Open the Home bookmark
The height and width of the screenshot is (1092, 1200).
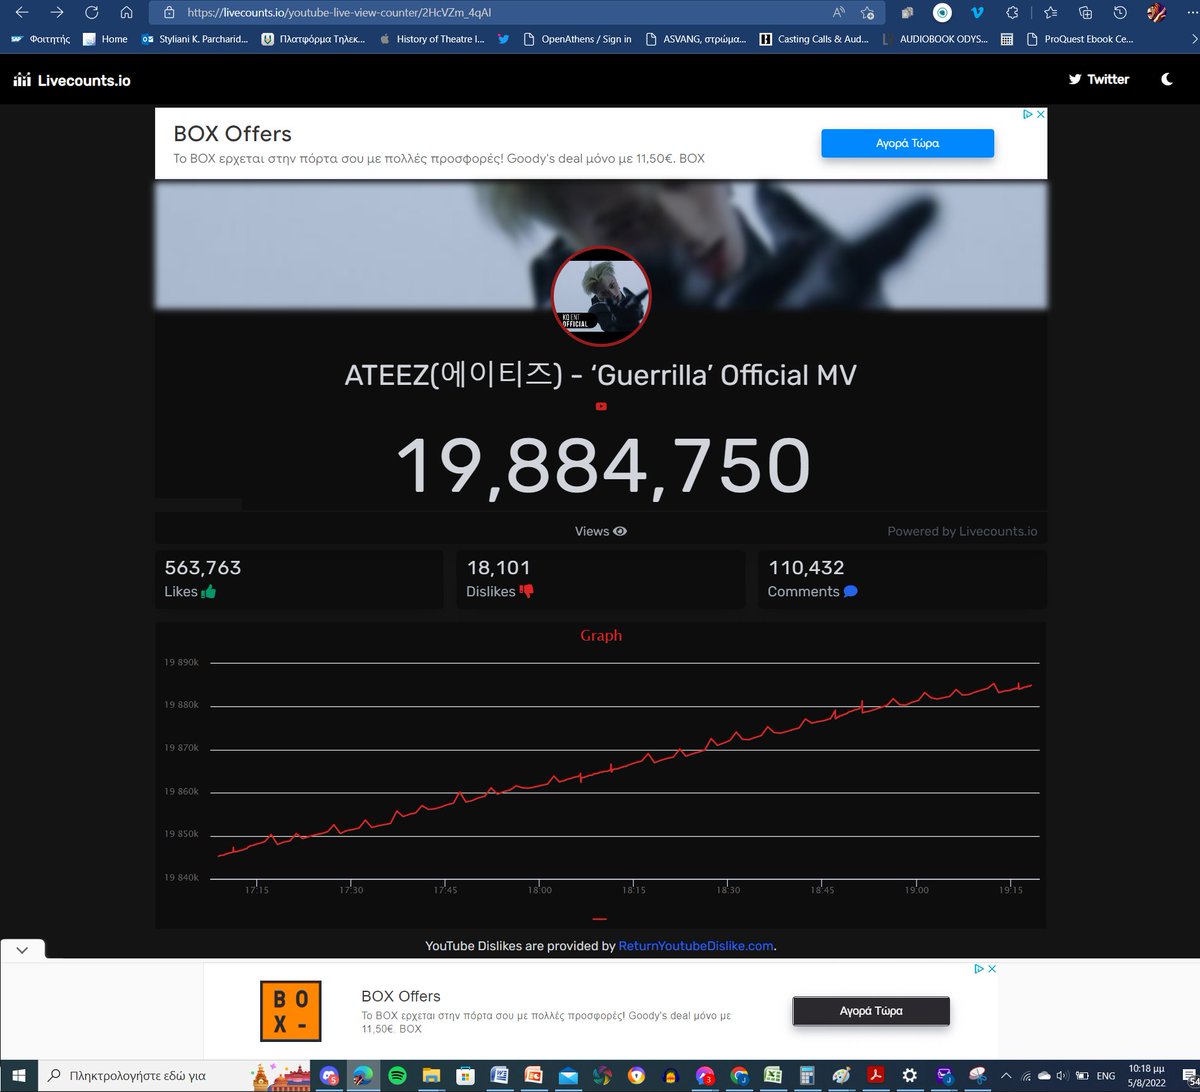pyautogui.click(x=105, y=39)
